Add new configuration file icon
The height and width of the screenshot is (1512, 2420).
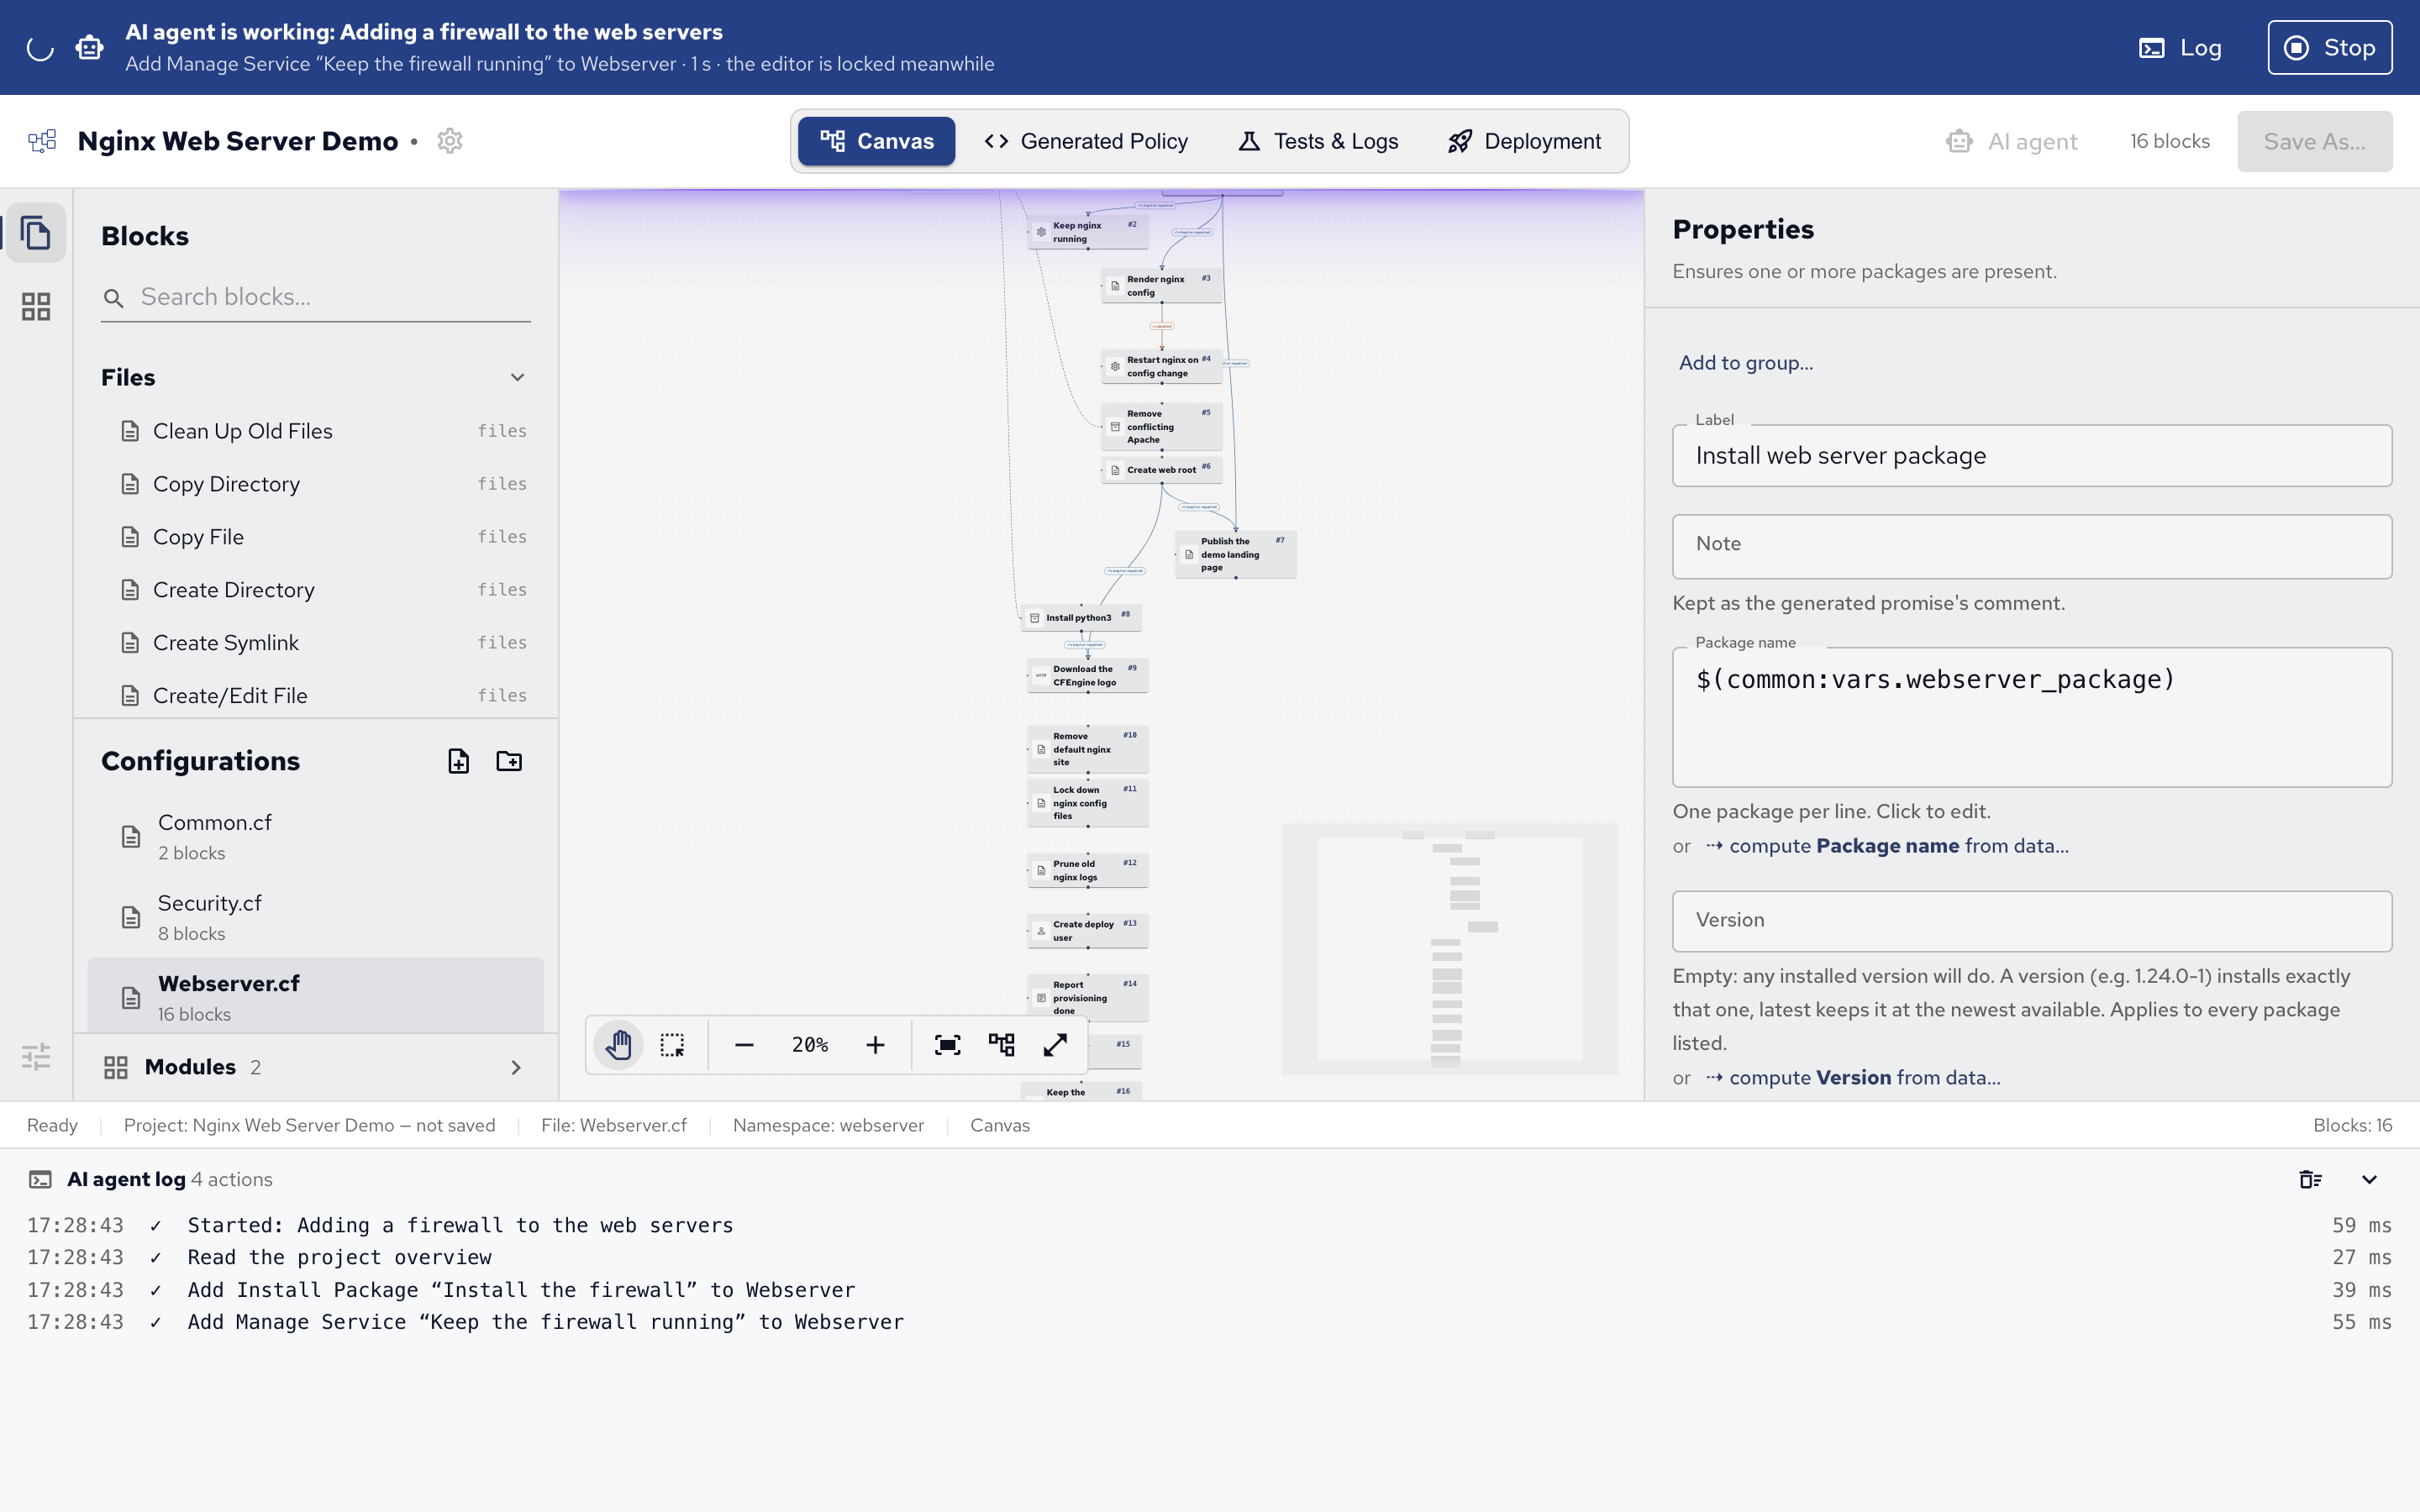click(x=458, y=761)
